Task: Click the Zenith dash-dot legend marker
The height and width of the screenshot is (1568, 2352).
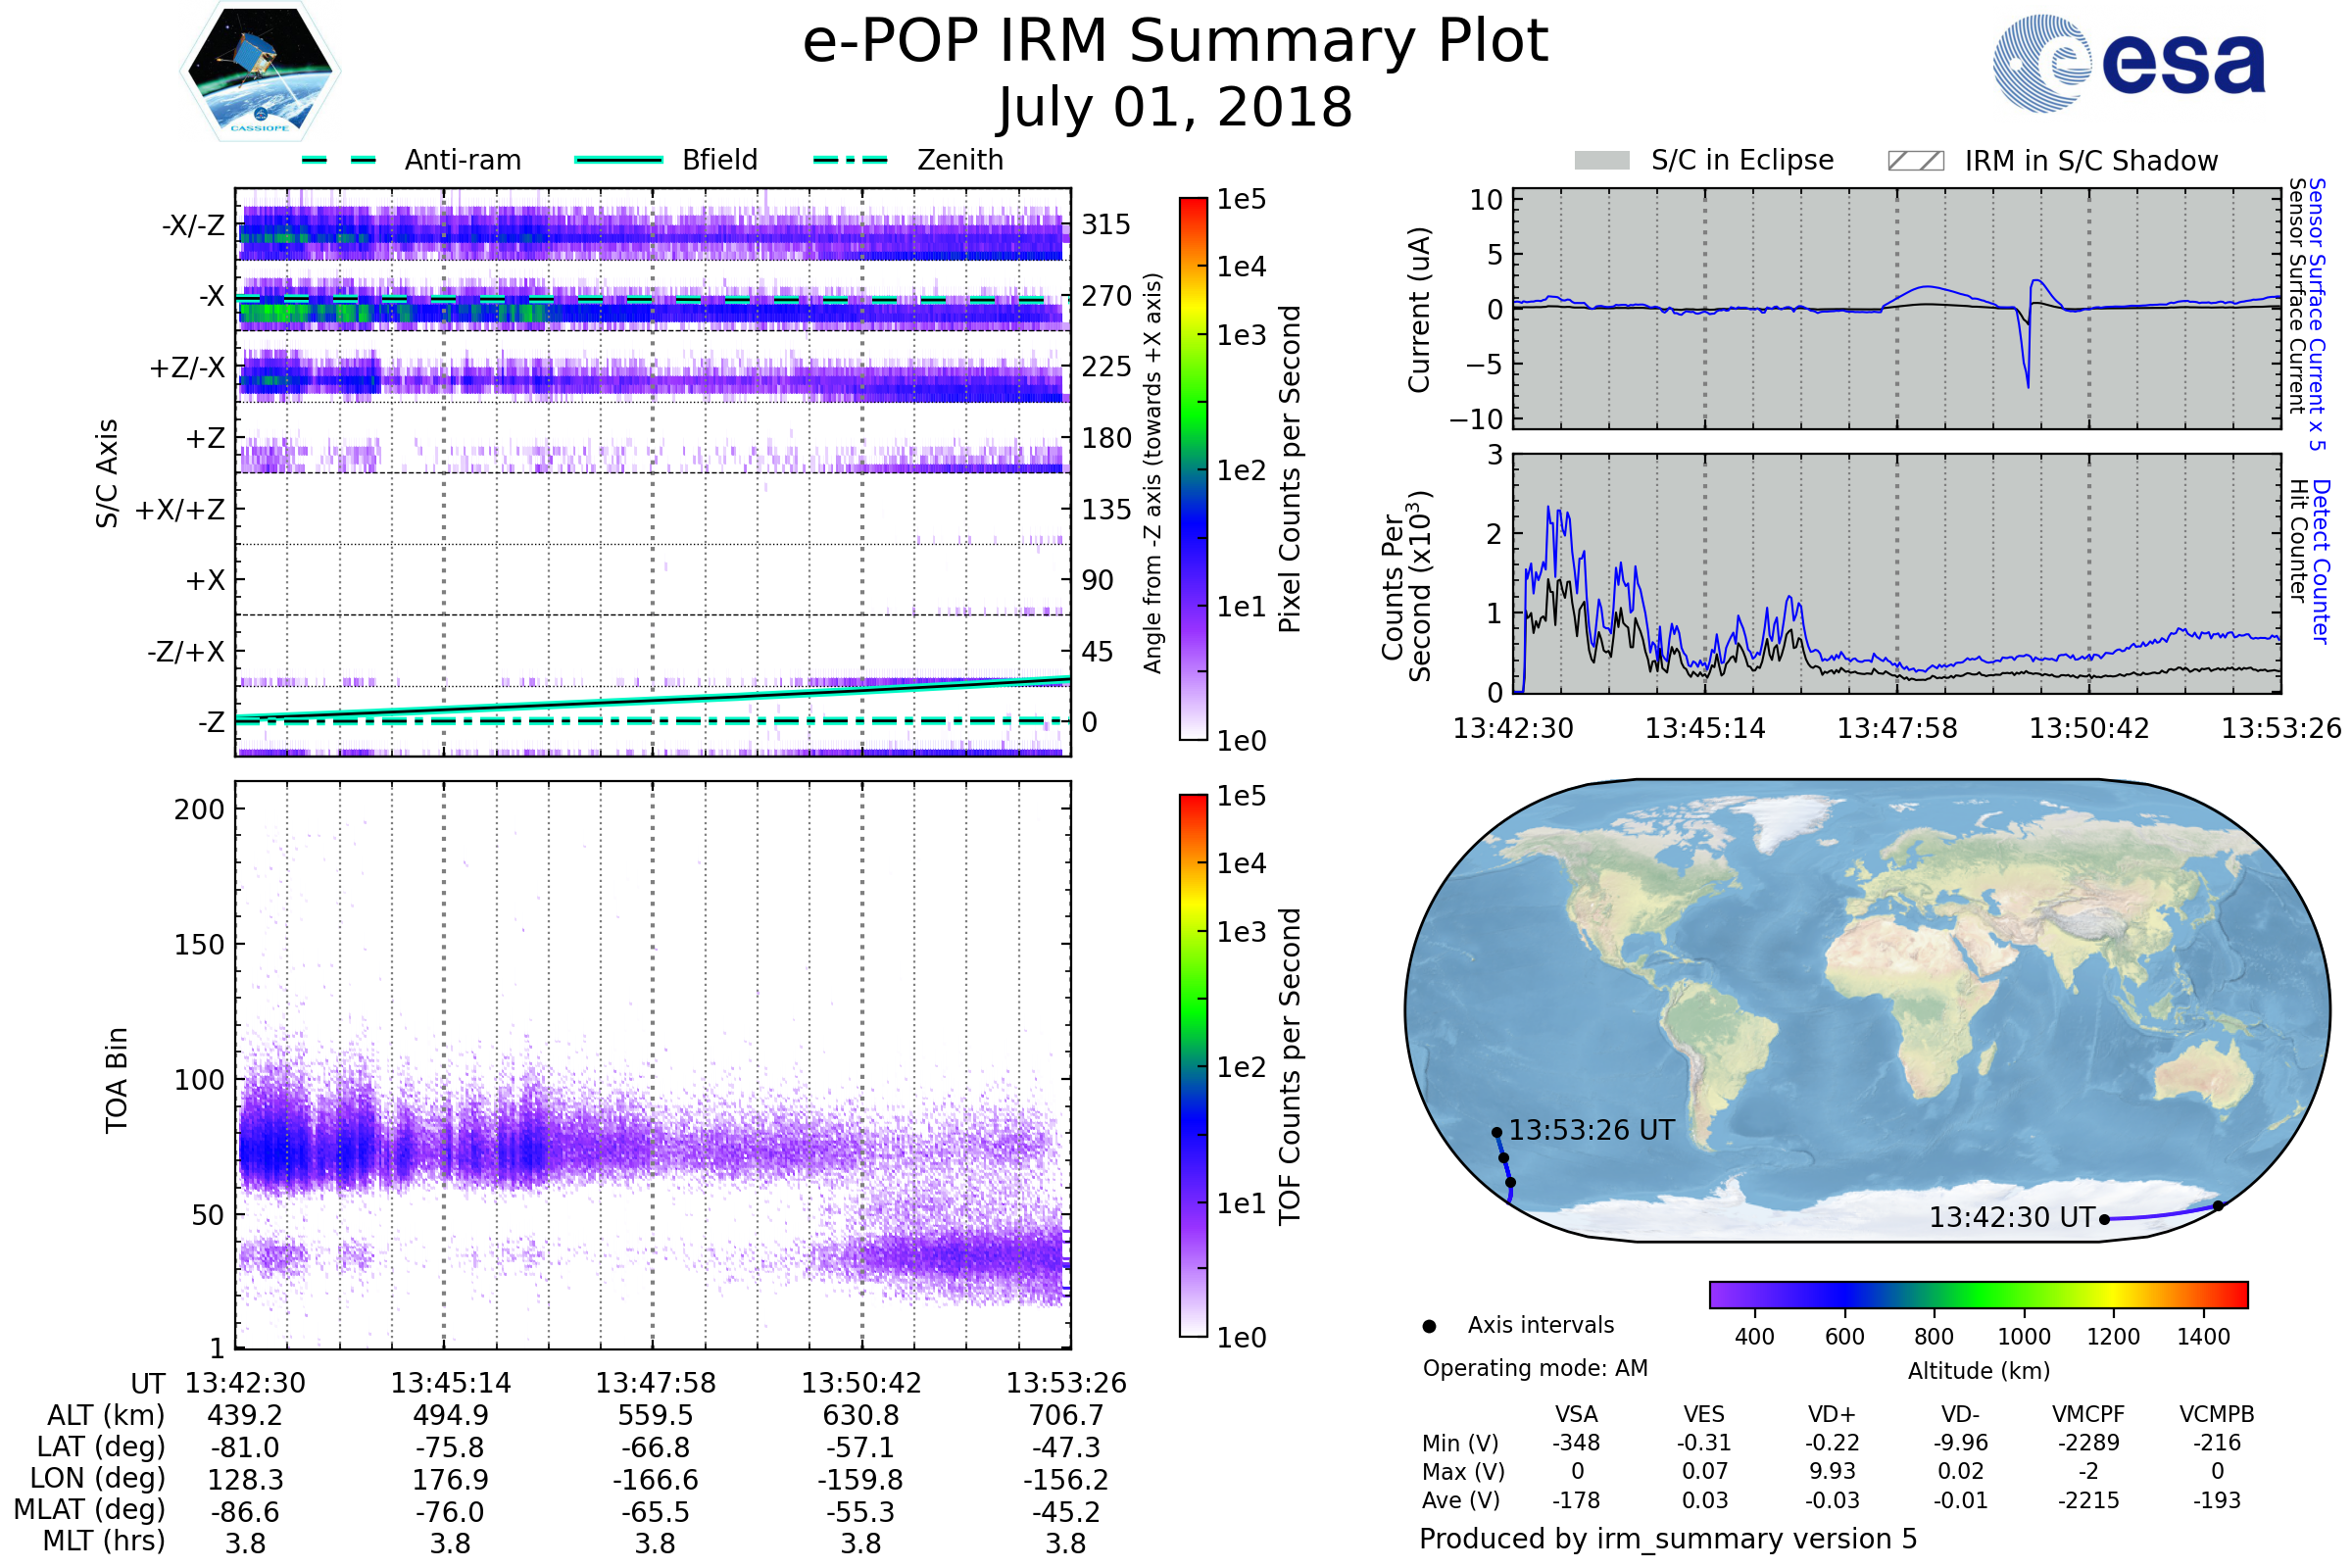Action: (850, 160)
